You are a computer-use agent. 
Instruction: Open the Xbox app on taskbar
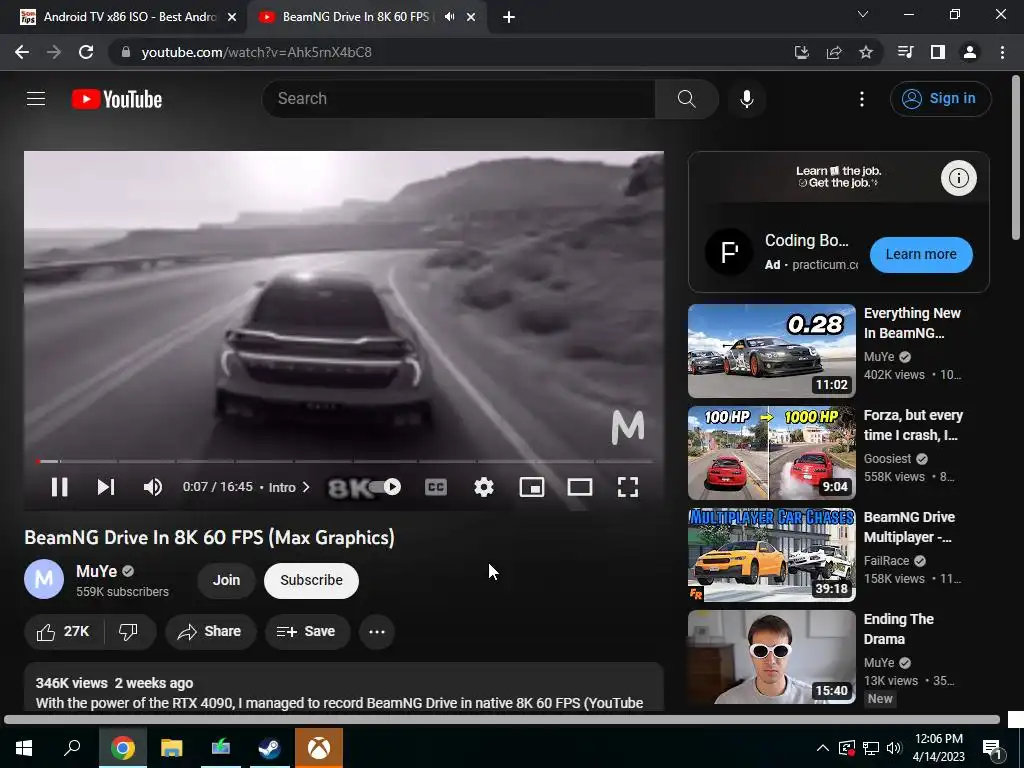tap(319, 748)
